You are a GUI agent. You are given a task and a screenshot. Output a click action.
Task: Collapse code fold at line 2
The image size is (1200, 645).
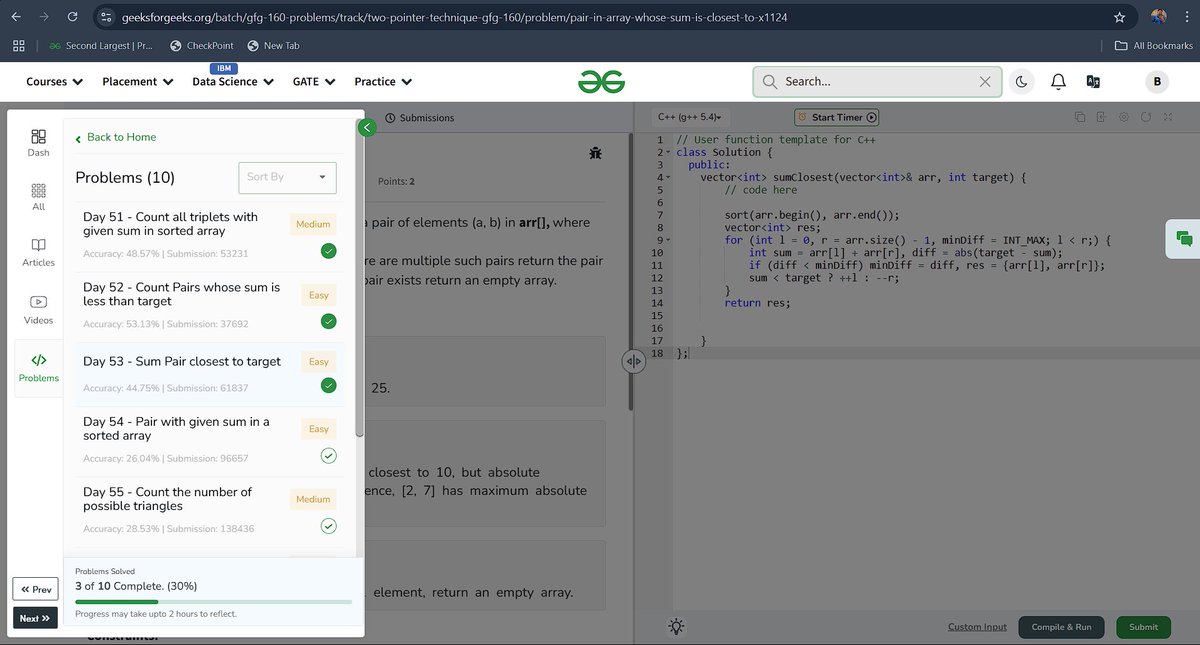[x=669, y=152]
